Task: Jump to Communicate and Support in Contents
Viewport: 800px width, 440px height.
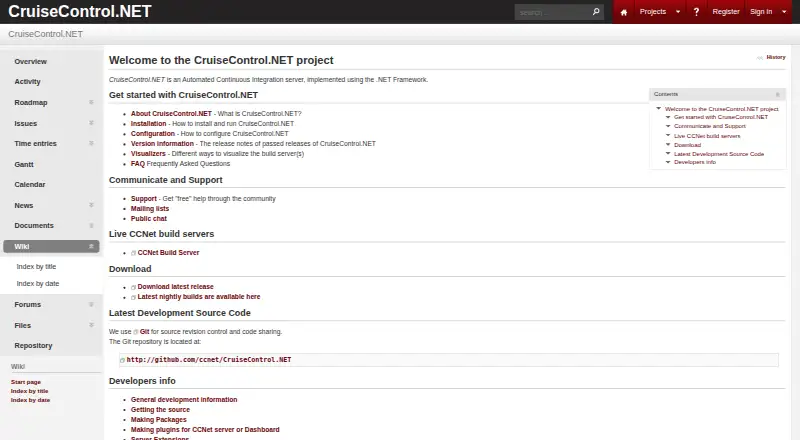Action: (x=710, y=126)
